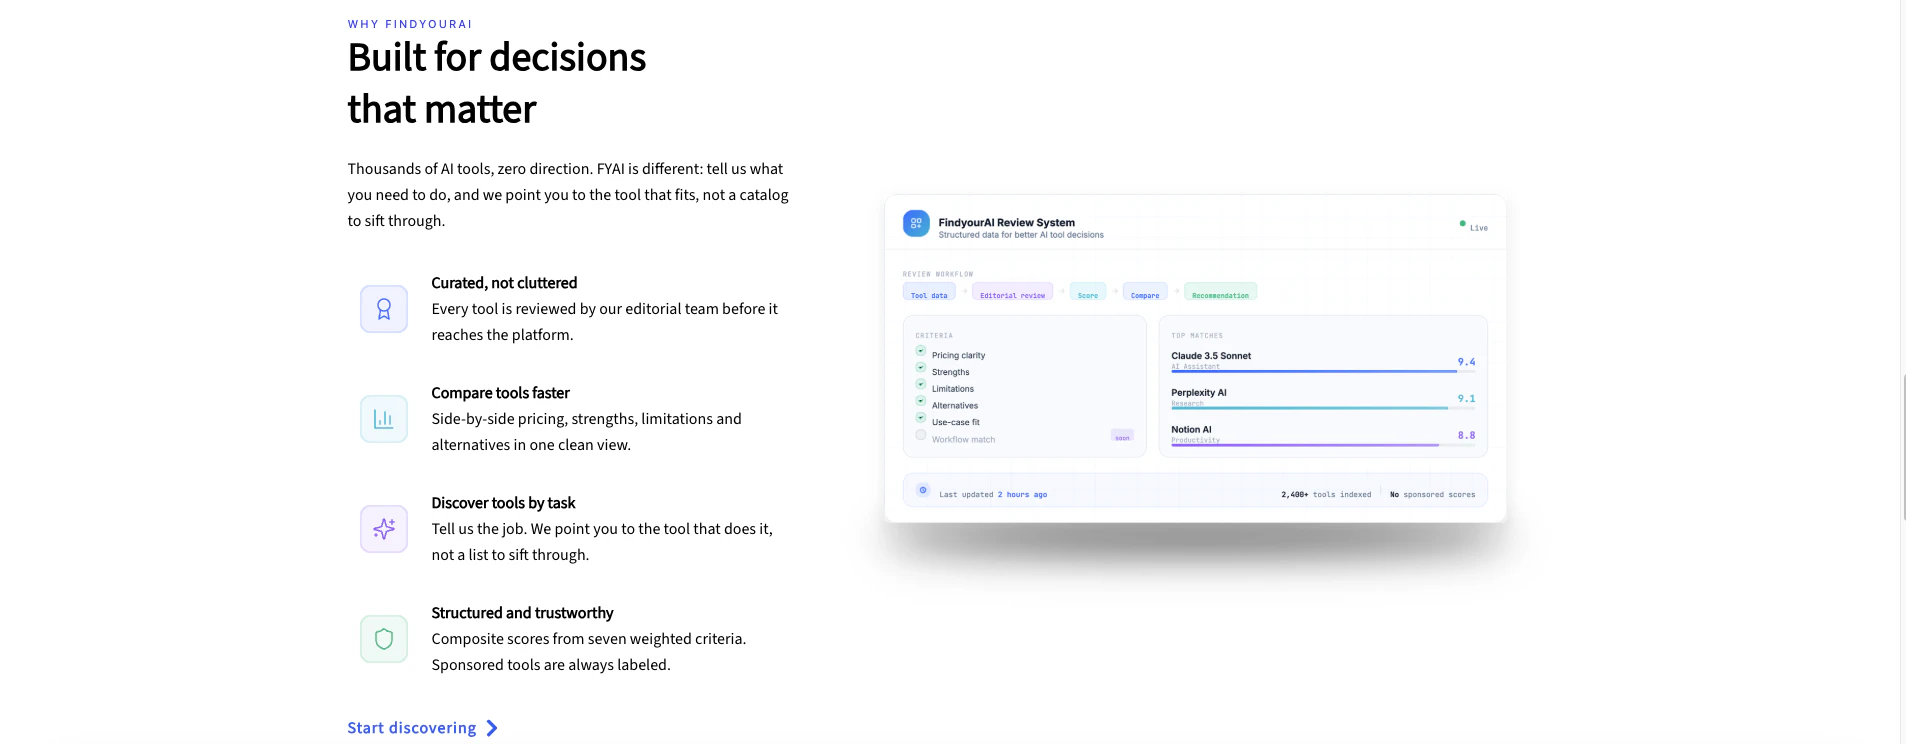
Task: Click the page's vertical scrollbar
Action: coord(1904,448)
